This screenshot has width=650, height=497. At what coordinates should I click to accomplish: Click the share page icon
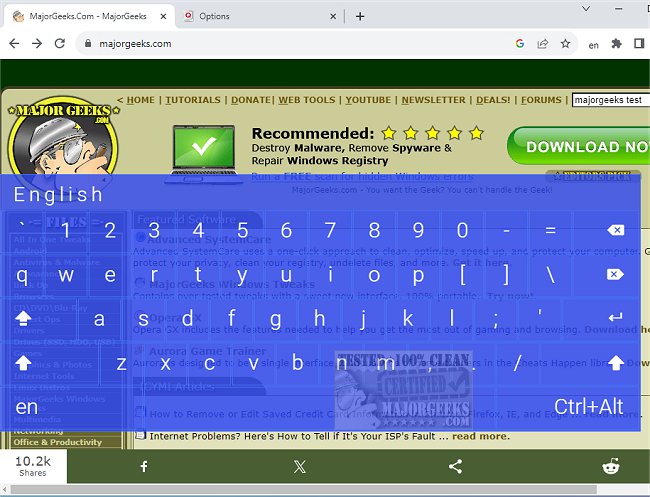click(x=543, y=44)
